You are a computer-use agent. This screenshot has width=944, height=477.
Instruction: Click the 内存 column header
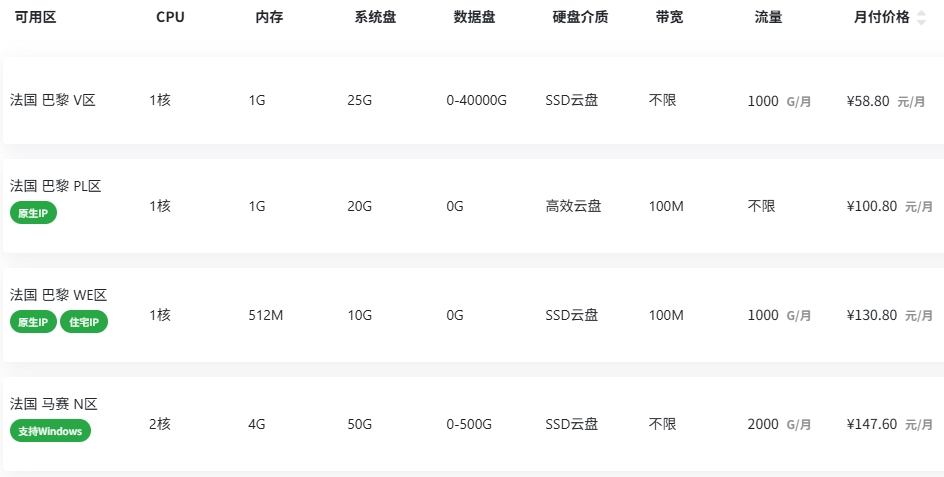coord(269,18)
